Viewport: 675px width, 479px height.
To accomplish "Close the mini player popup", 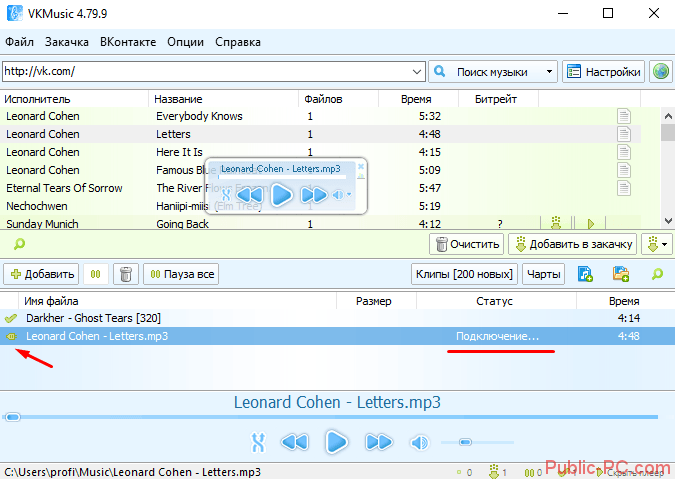I will 361,166.
